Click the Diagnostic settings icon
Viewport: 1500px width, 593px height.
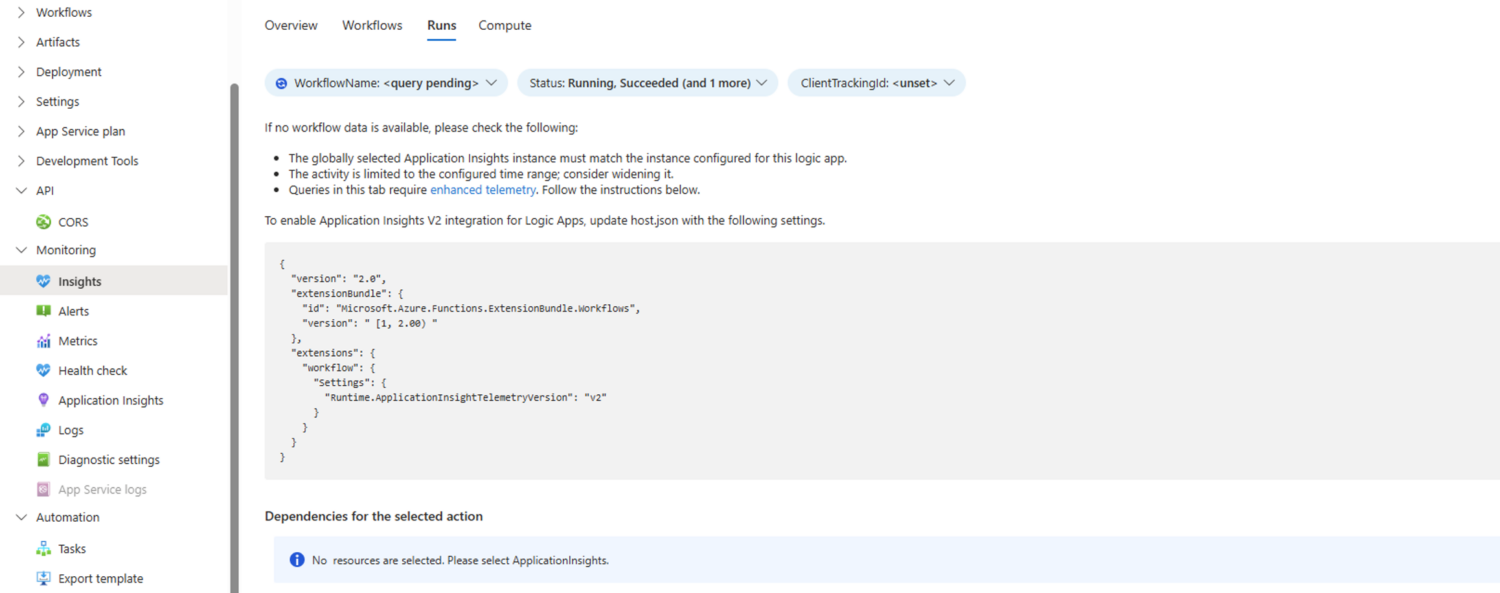pos(43,460)
